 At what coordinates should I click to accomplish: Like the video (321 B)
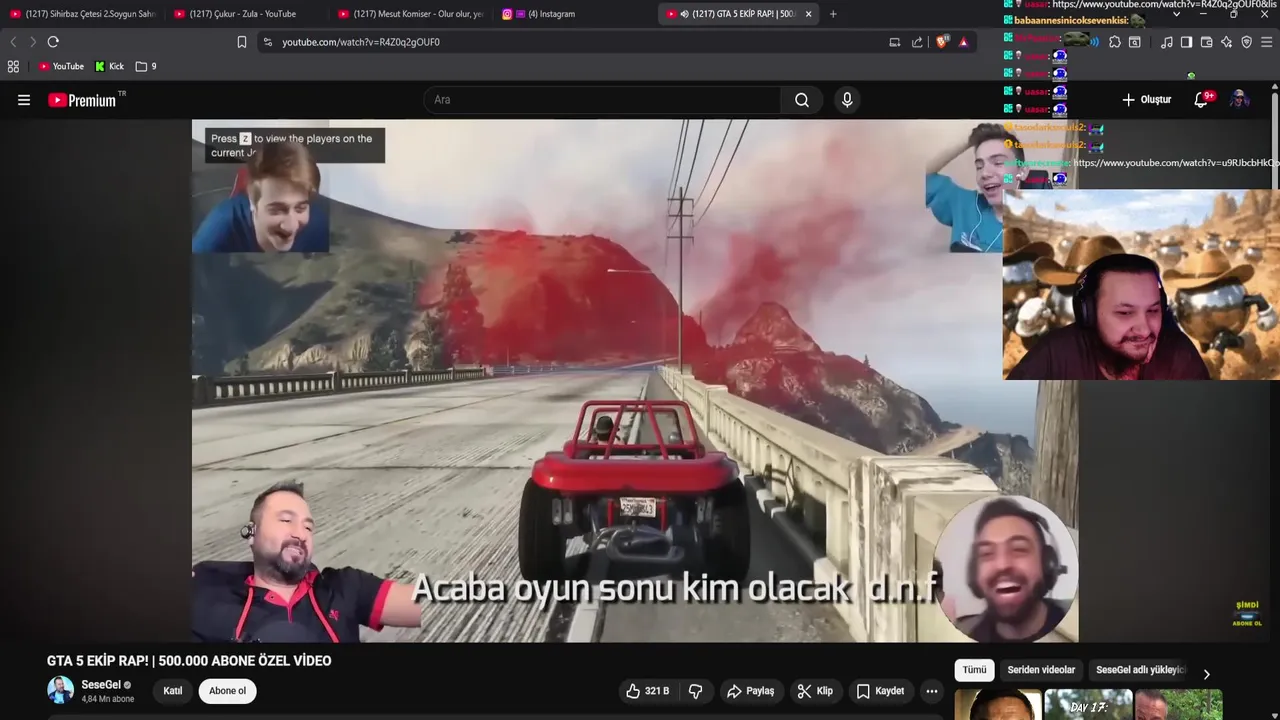pos(648,691)
